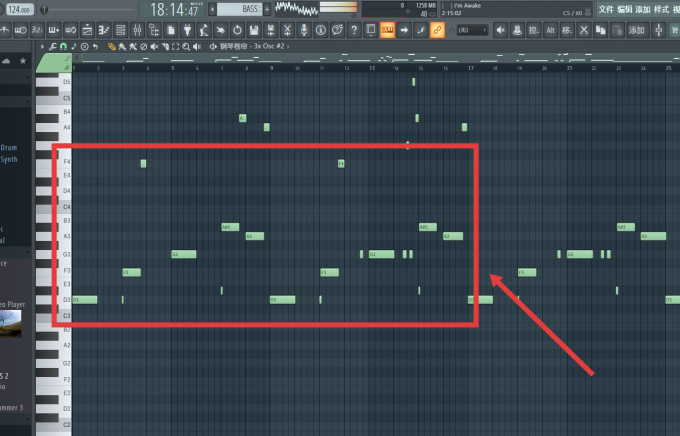Click the help question mark icon
The height and width of the screenshot is (436, 680).
point(354,30)
